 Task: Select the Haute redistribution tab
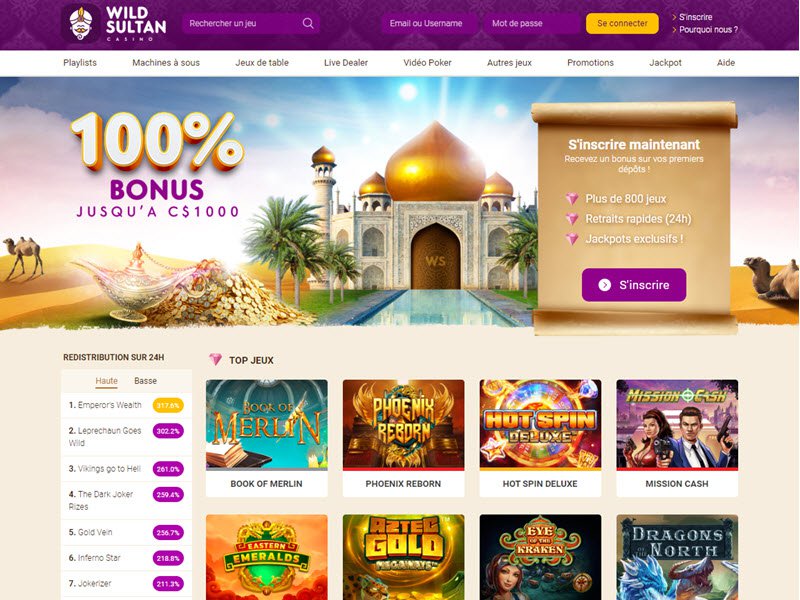point(106,381)
